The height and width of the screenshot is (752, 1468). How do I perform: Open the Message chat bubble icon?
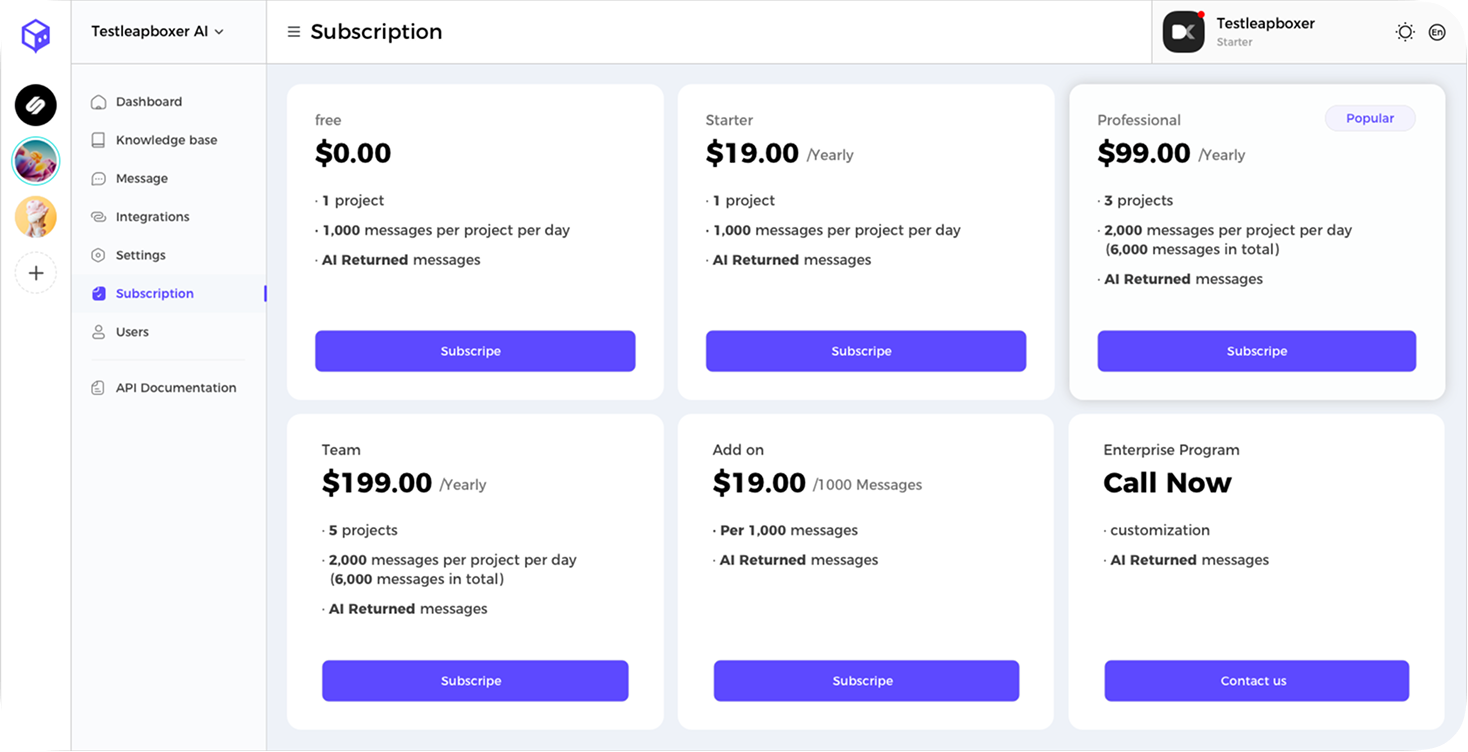[98, 179]
